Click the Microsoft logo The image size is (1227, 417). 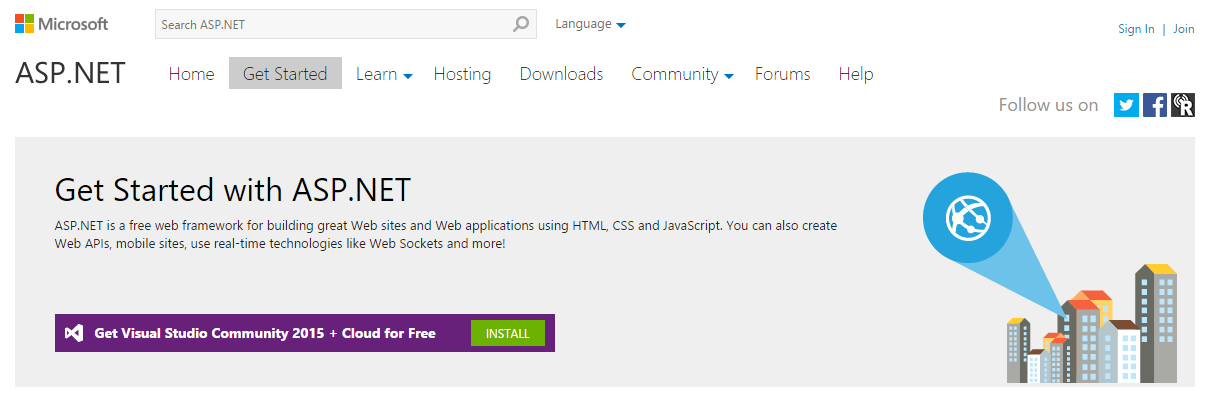pos(62,23)
